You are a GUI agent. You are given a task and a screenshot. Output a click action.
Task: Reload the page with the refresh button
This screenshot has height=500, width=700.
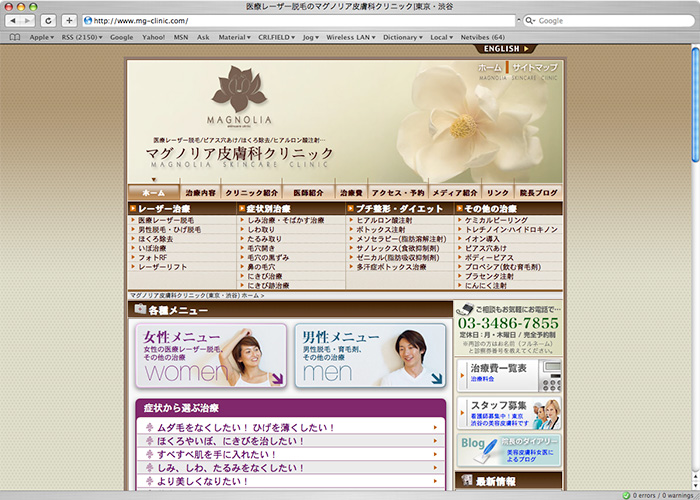pyautogui.click(x=48, y=21)
